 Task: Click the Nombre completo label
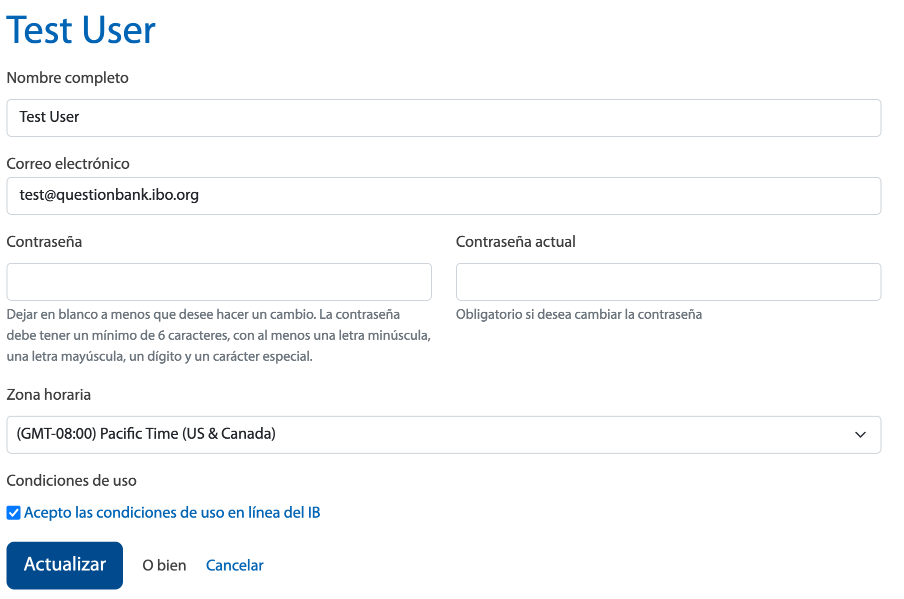click(67, 78)
